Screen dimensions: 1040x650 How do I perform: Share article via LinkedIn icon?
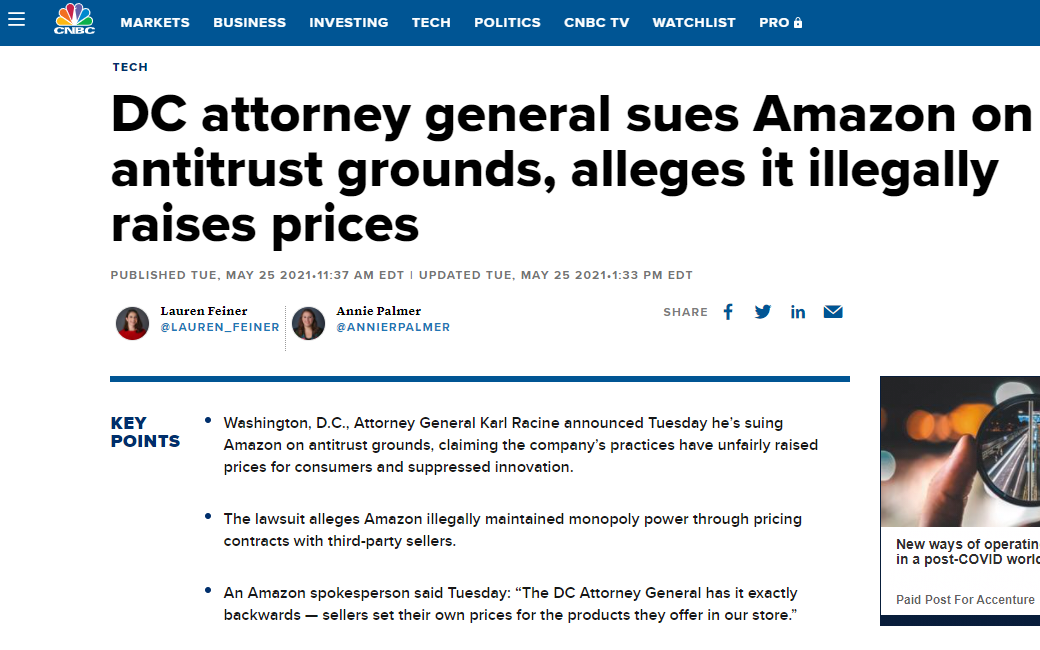pyautogui.click(x=798, y=312)
